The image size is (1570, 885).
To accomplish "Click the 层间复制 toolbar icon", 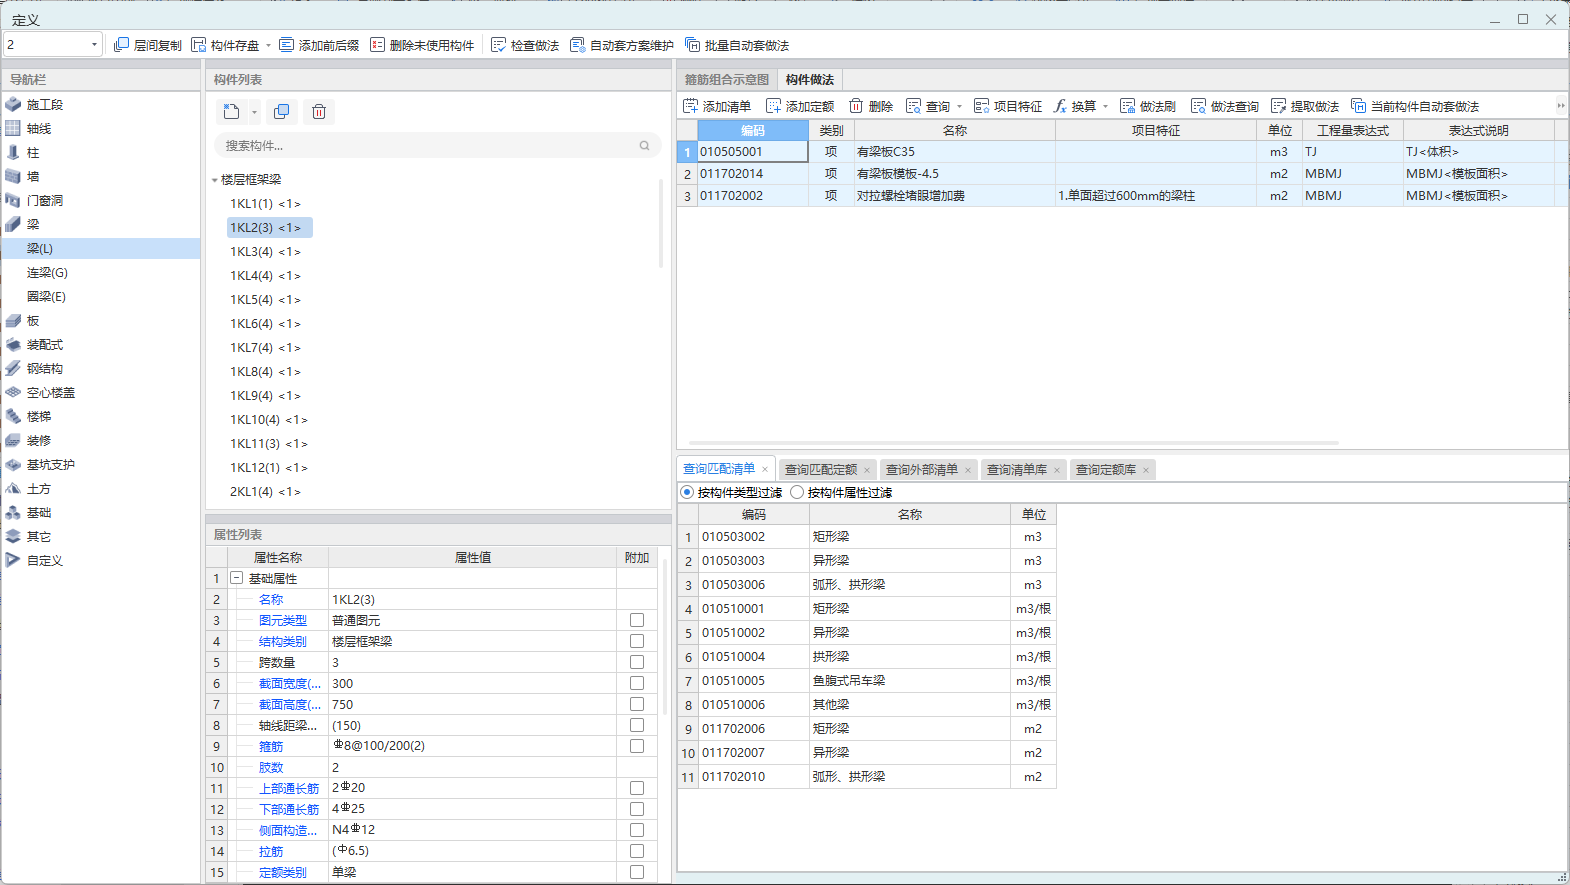I will click(x=121, y=45).
